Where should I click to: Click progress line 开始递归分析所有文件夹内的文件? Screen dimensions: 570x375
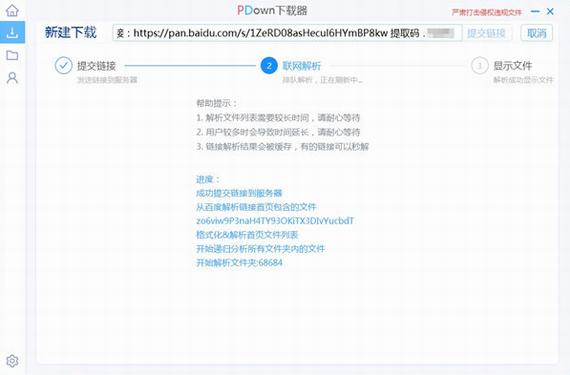click(261, 249)
